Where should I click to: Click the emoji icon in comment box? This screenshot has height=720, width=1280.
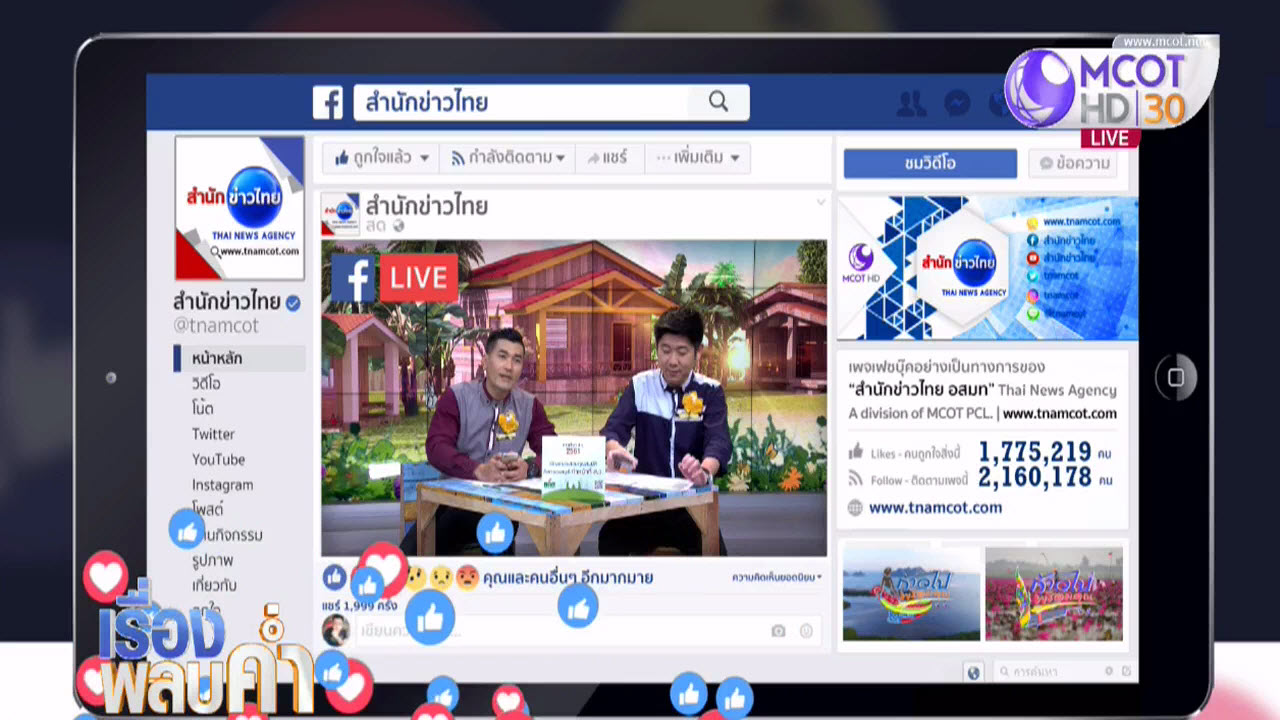point(806,630)
